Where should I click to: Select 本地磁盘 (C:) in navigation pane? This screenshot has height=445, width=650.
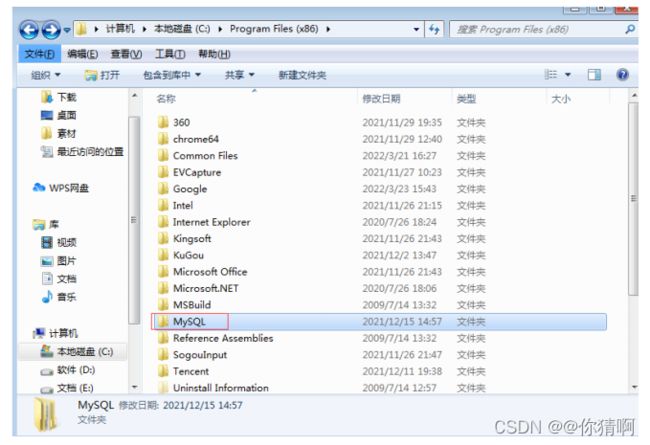[x=77, y=352]
